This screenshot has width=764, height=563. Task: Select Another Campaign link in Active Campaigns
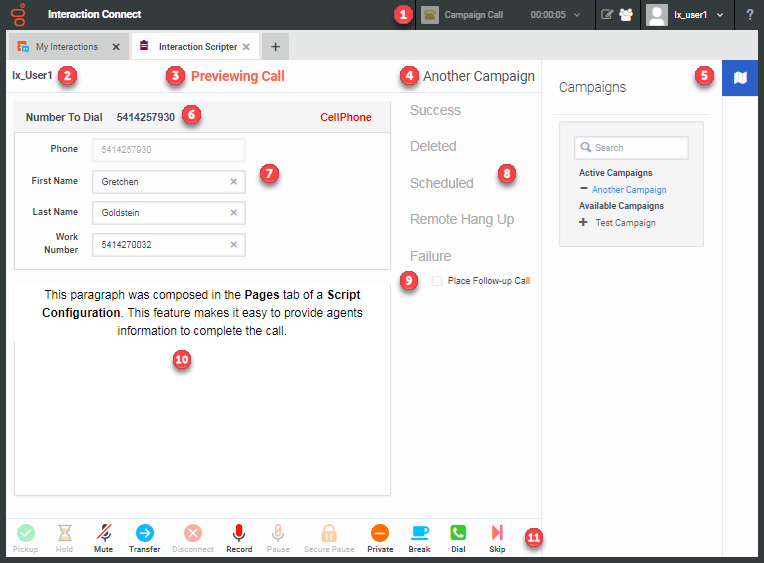[628, 189]
